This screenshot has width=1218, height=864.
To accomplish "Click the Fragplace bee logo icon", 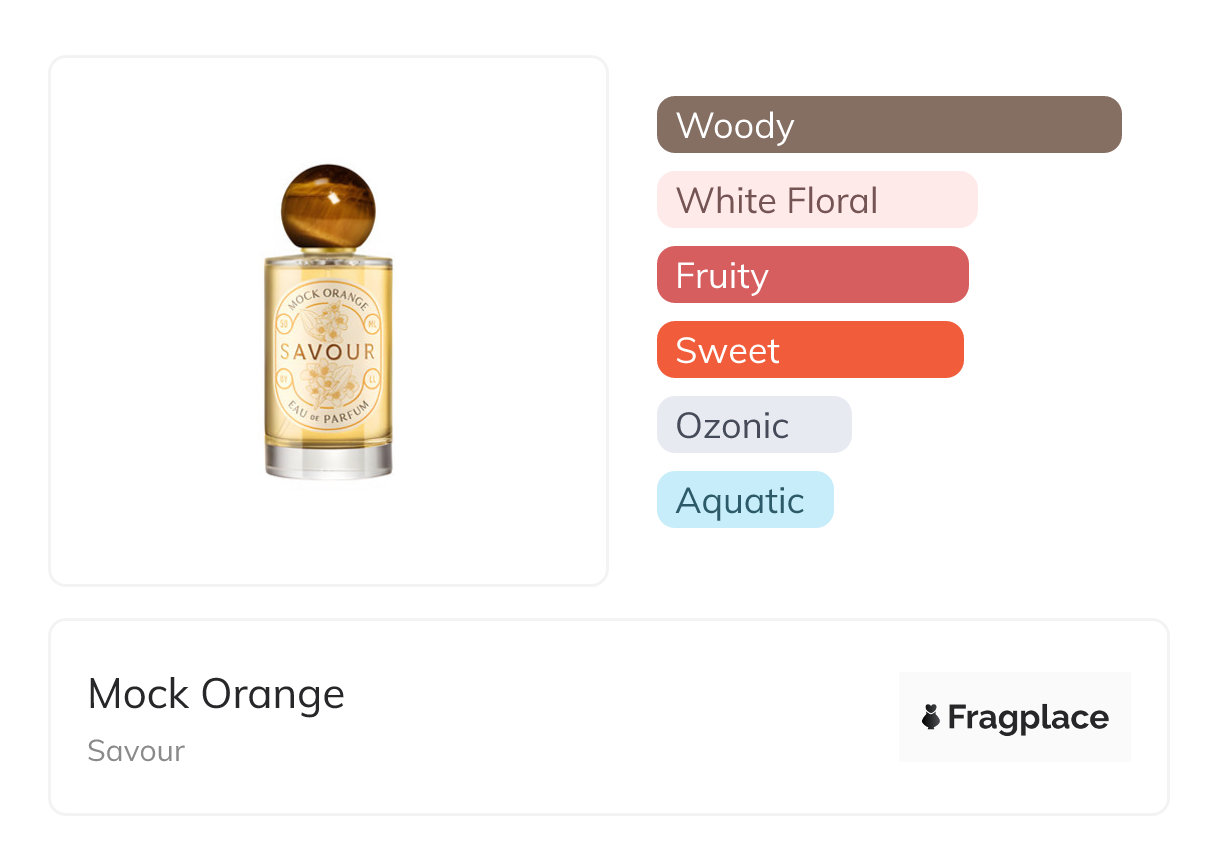I will 931,717.
